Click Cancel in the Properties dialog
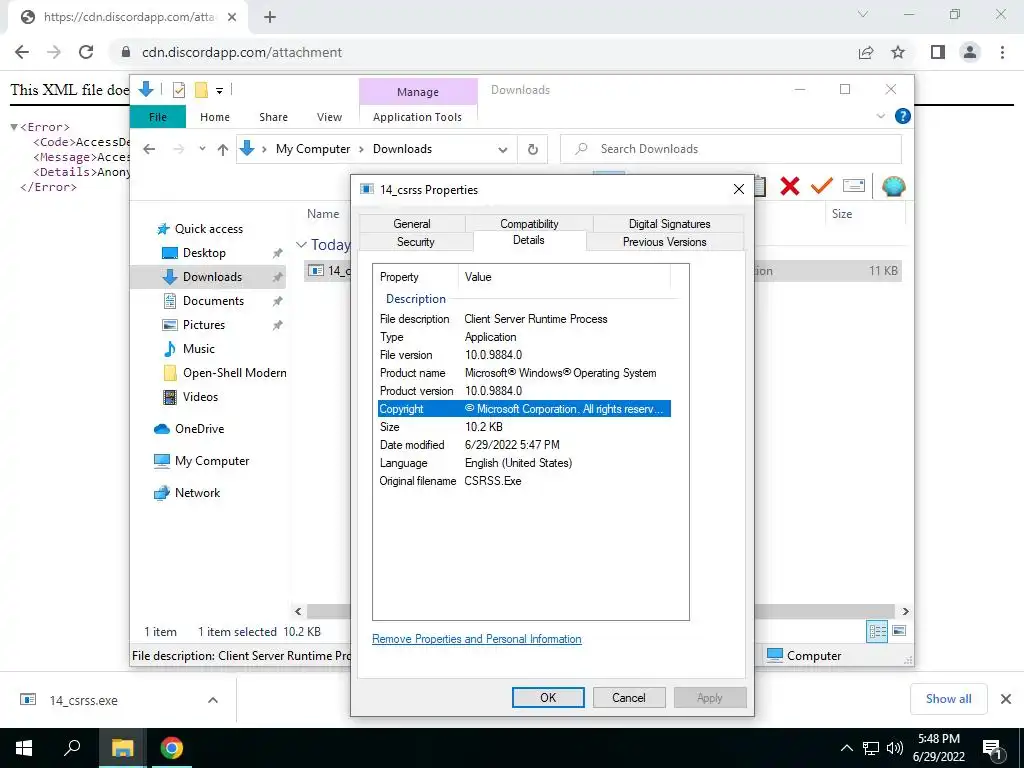The width and height of the screenshot is (1024, 768). 629,697
